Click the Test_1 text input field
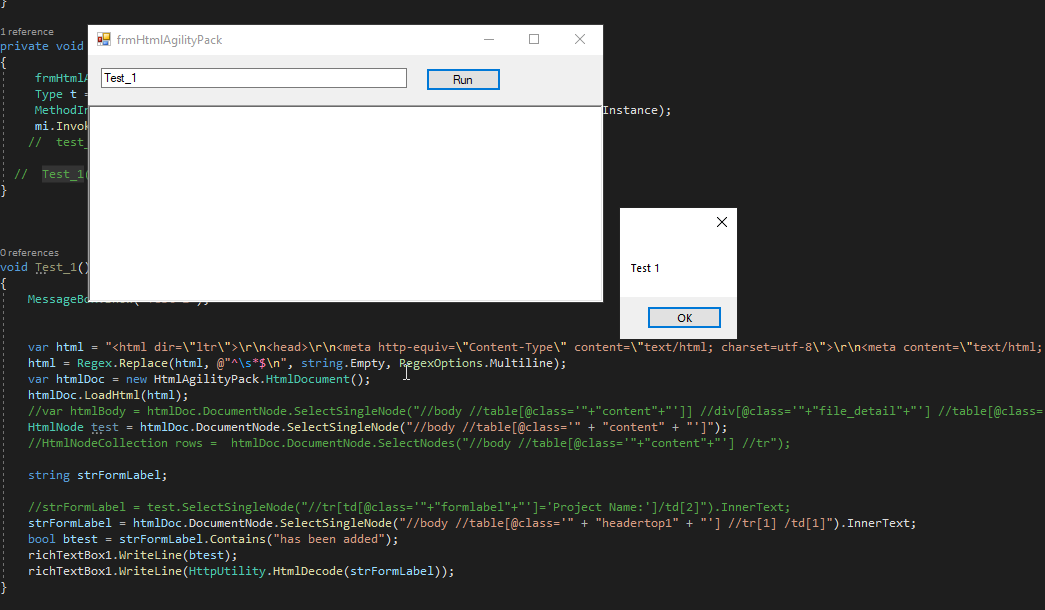The width and height of the screenshot is (1045, 610). click(x=254, y=78)
